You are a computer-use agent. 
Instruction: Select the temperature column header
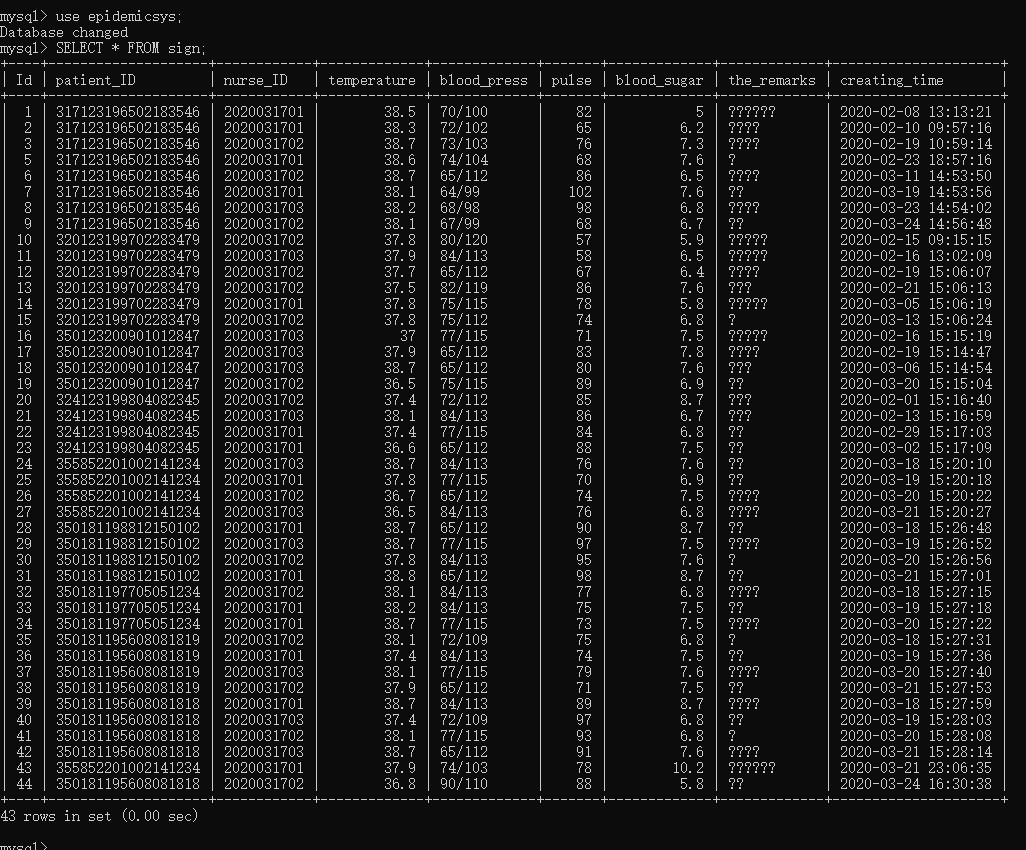tap(372, 80)
